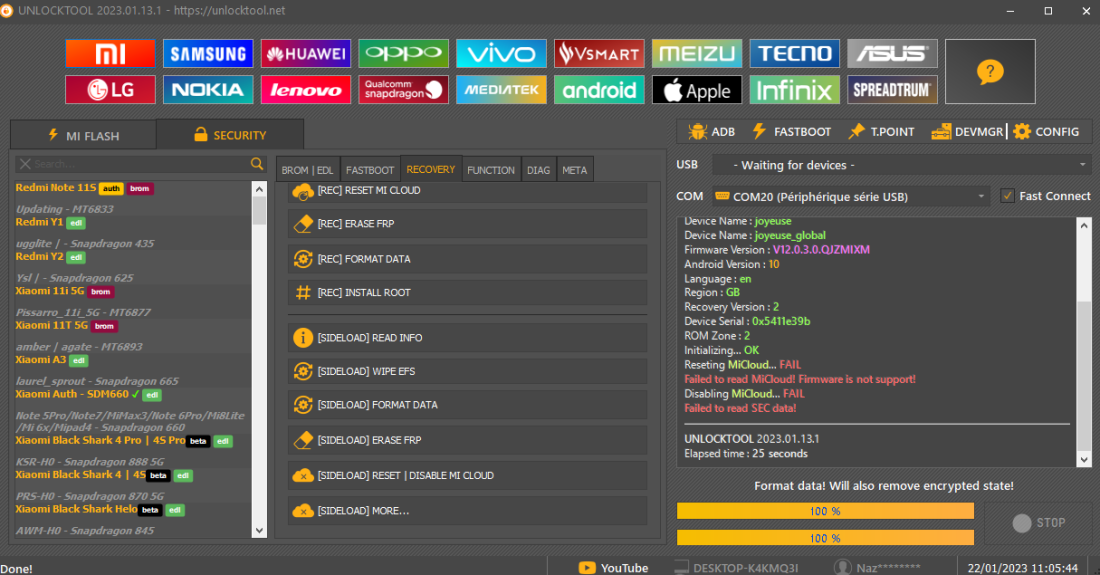The image size is (1100, 575).
Task: Select the Xiaomi MI brand logo
Action: click(x=110, y=53)
